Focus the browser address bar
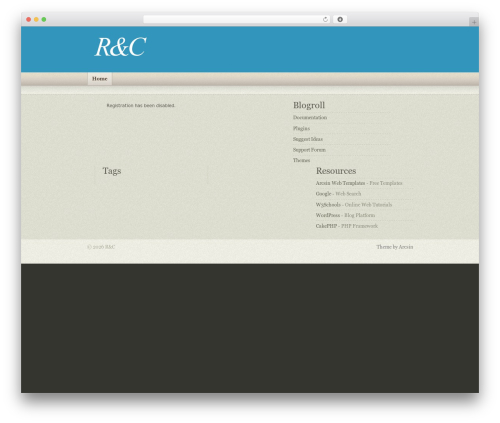500x423 pixels. click(237, 19)
